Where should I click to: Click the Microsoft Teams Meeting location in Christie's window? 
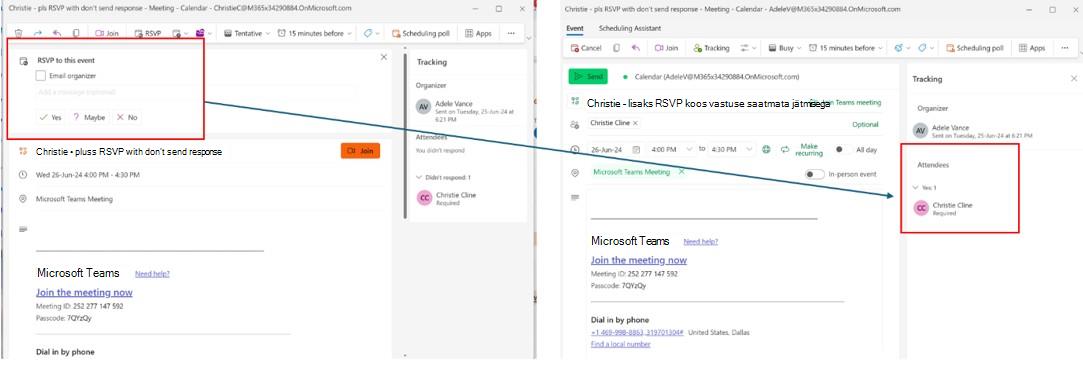(x=74, y=199)
